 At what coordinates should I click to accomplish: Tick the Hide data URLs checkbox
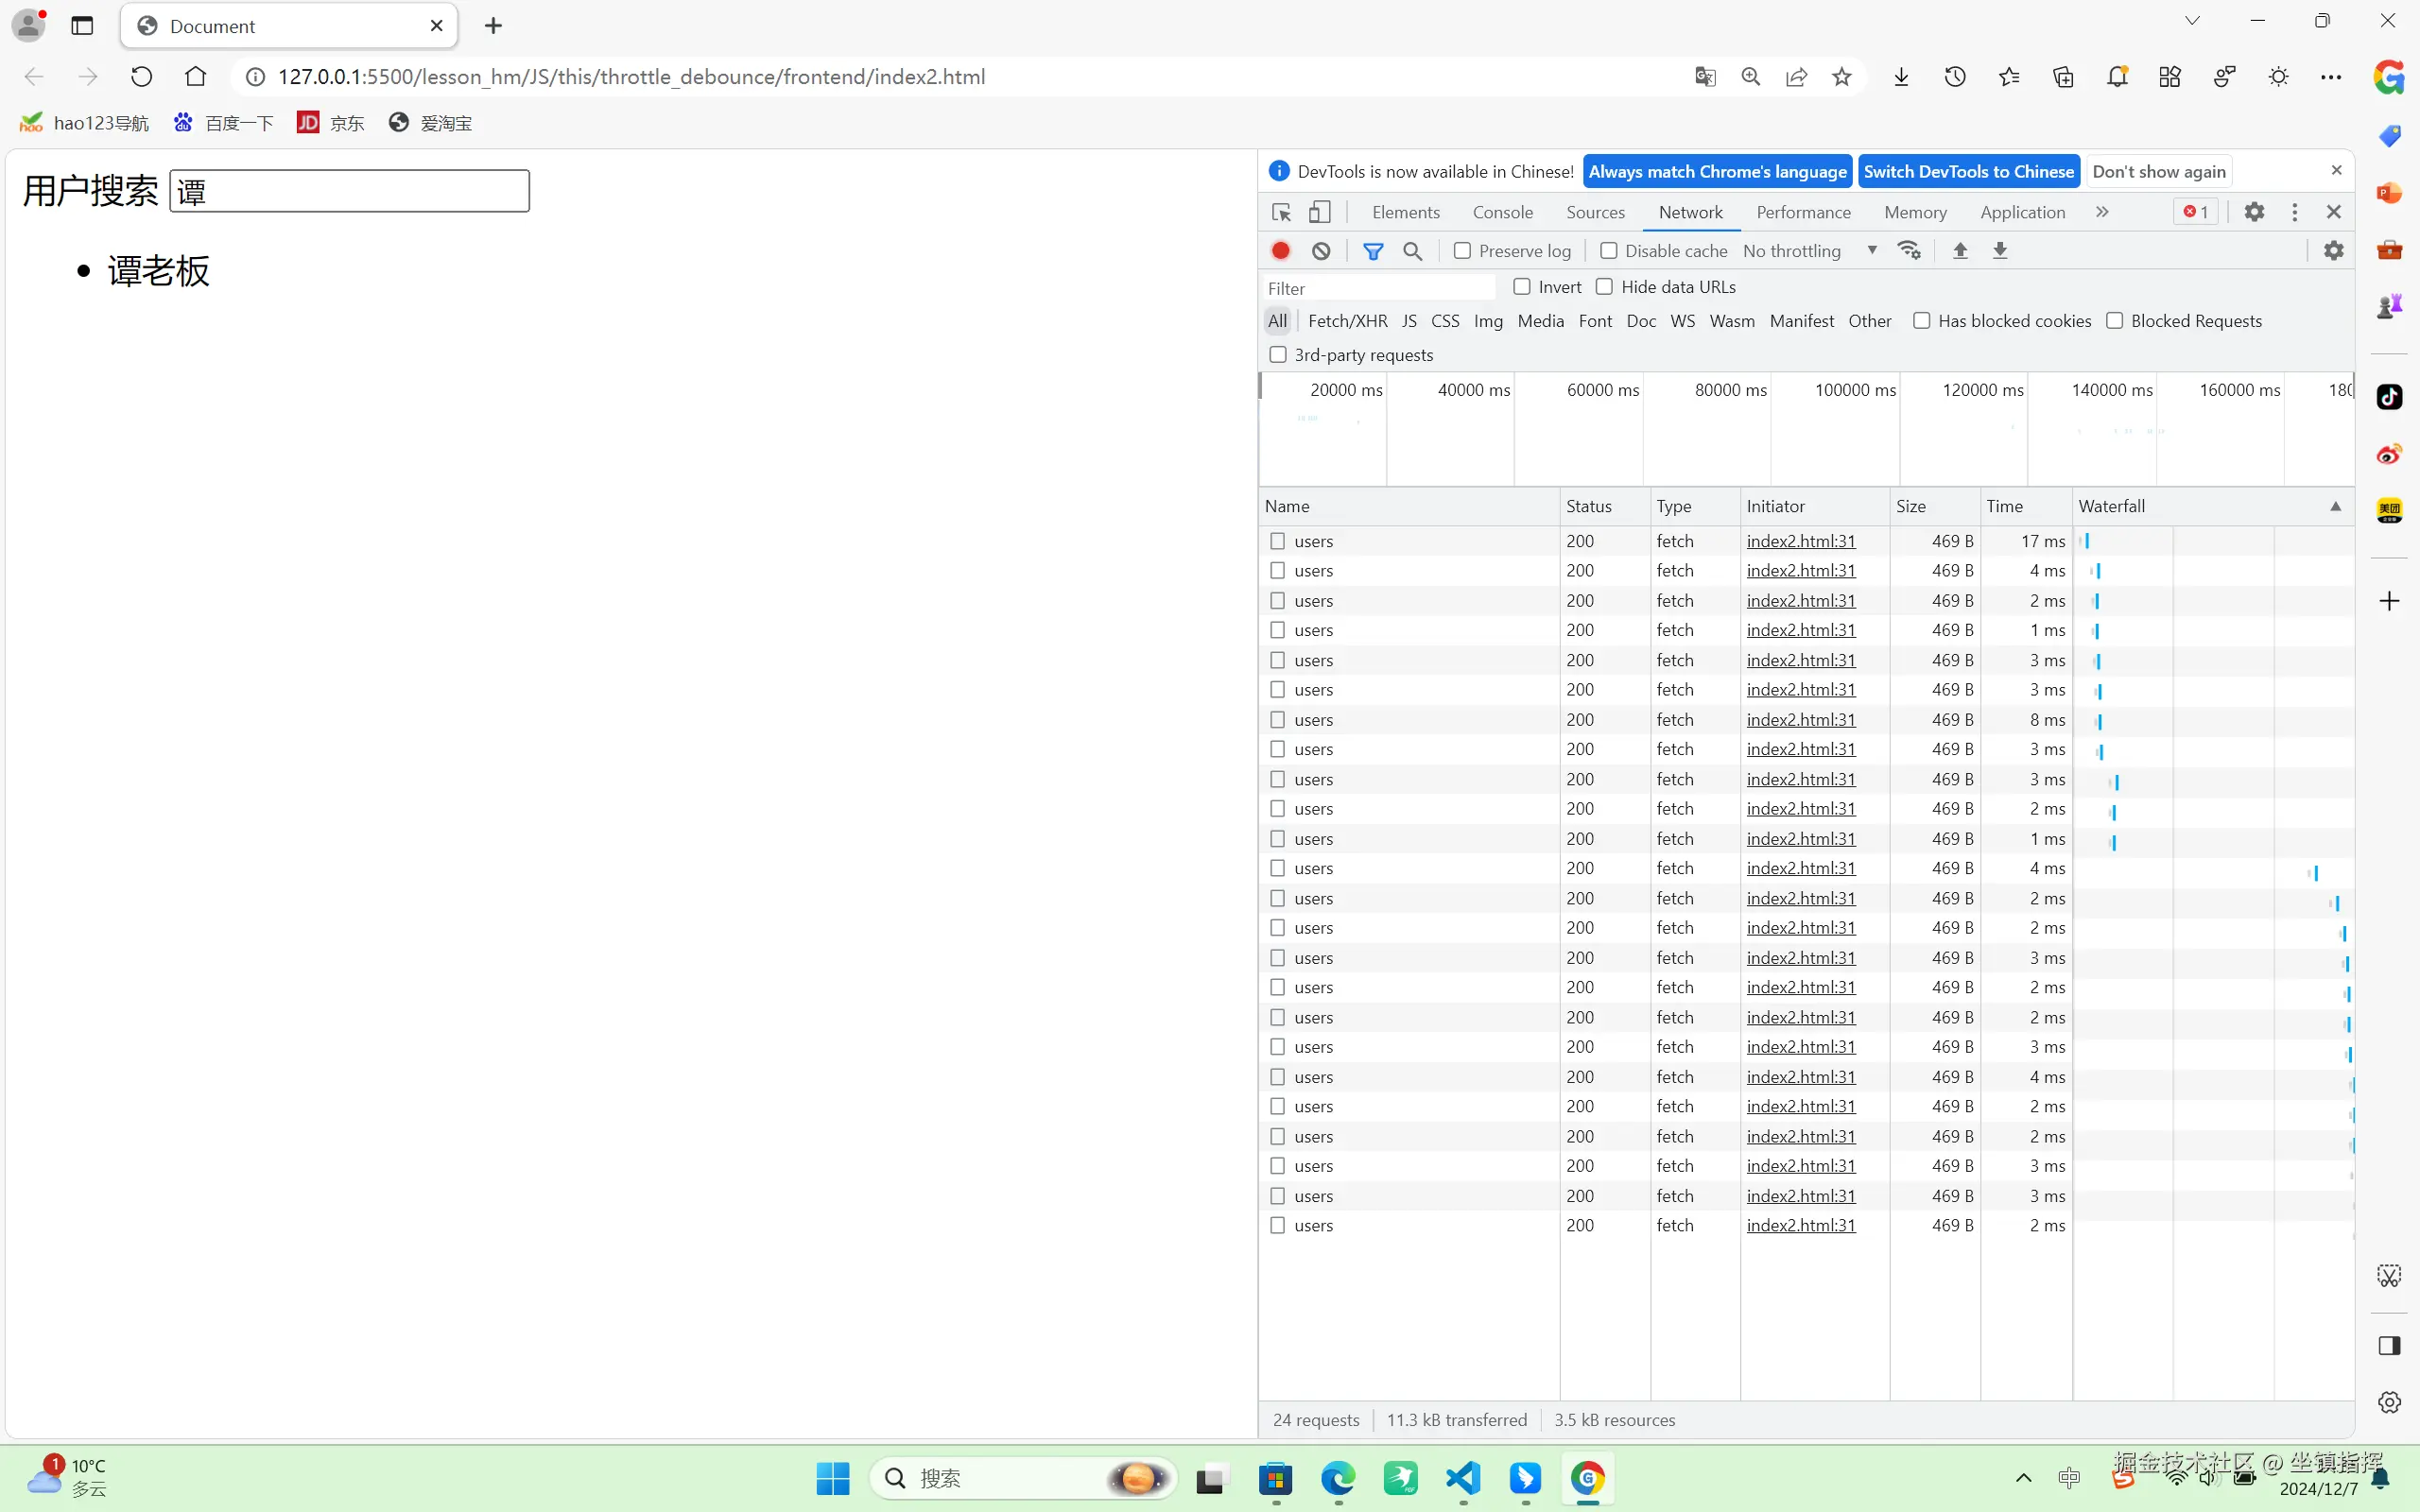coord(1605,287)
